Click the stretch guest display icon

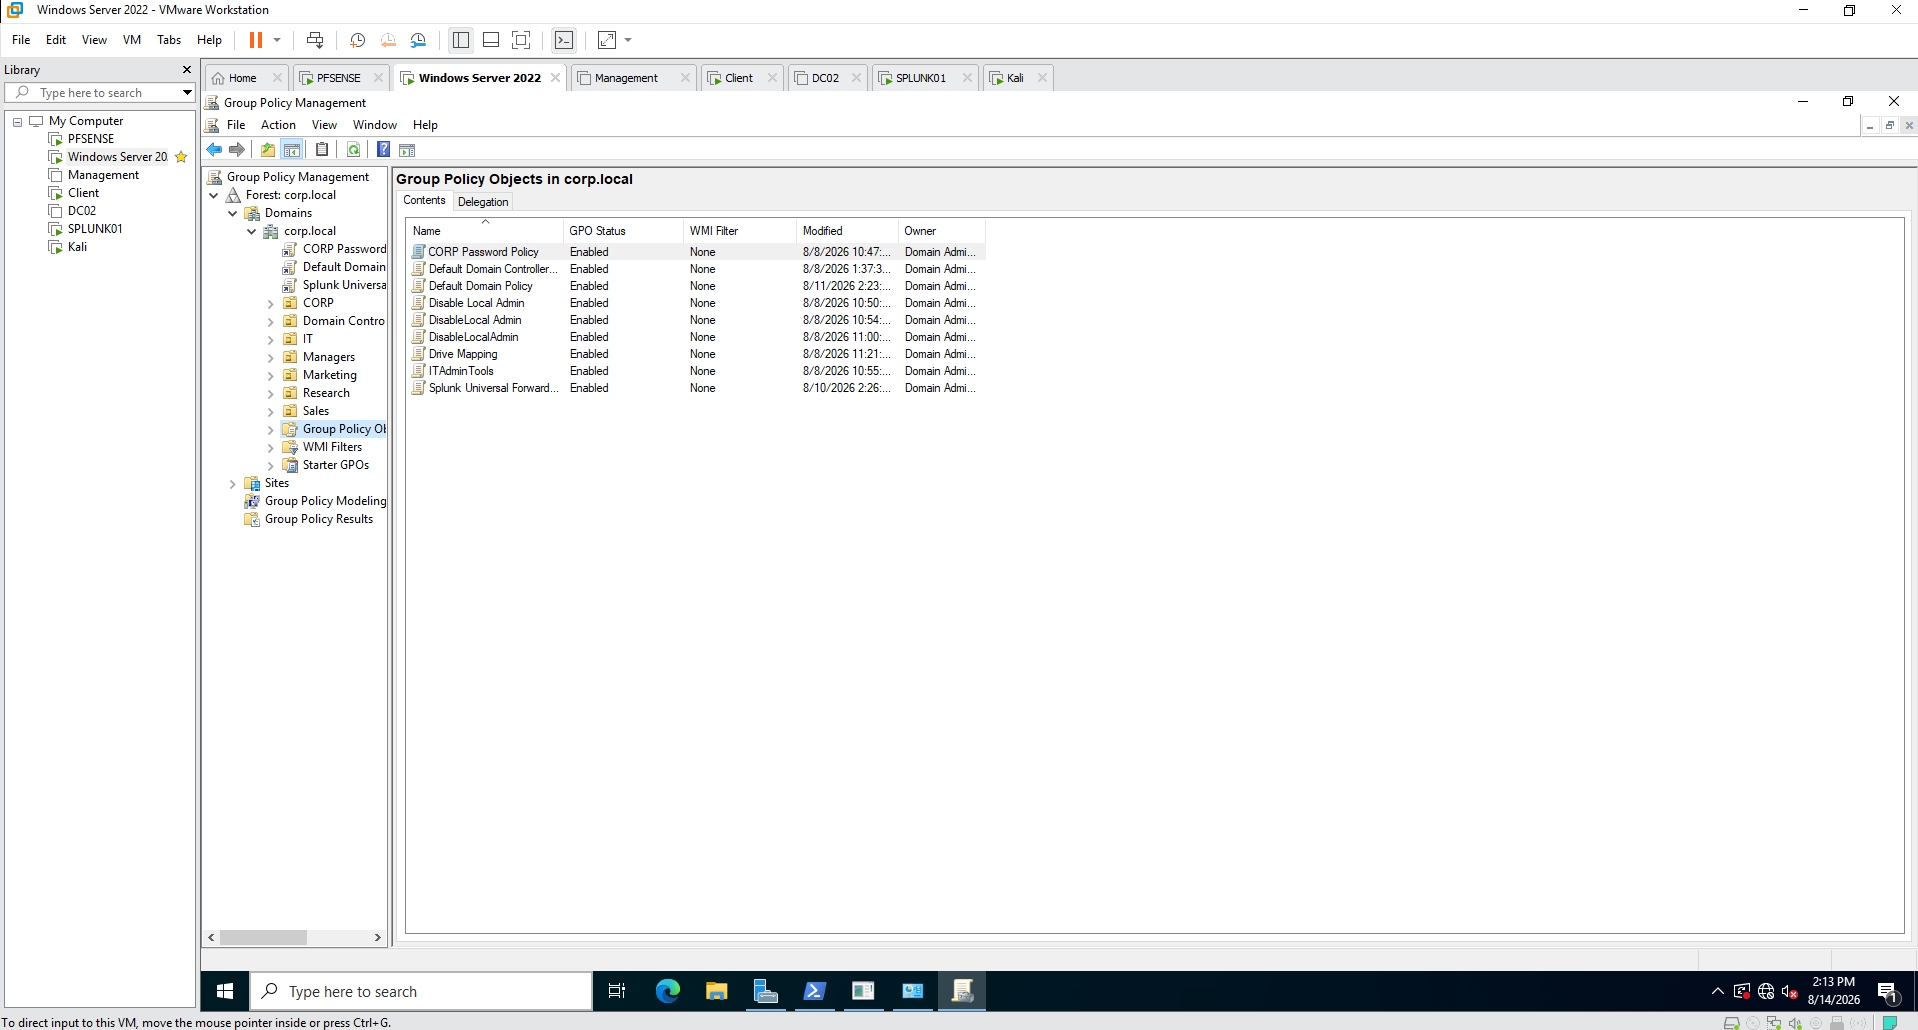click(x=607, y=40)
